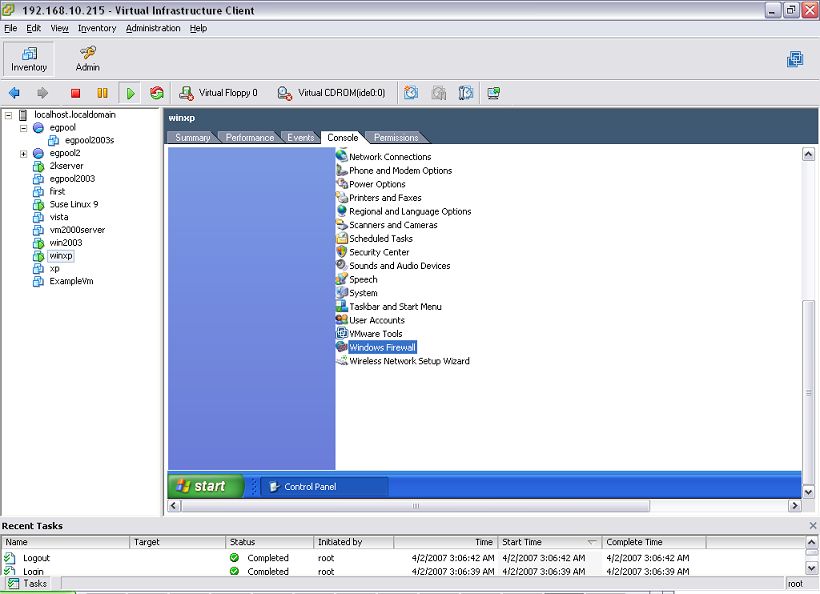Open the View menu

[x=59, y=28]
